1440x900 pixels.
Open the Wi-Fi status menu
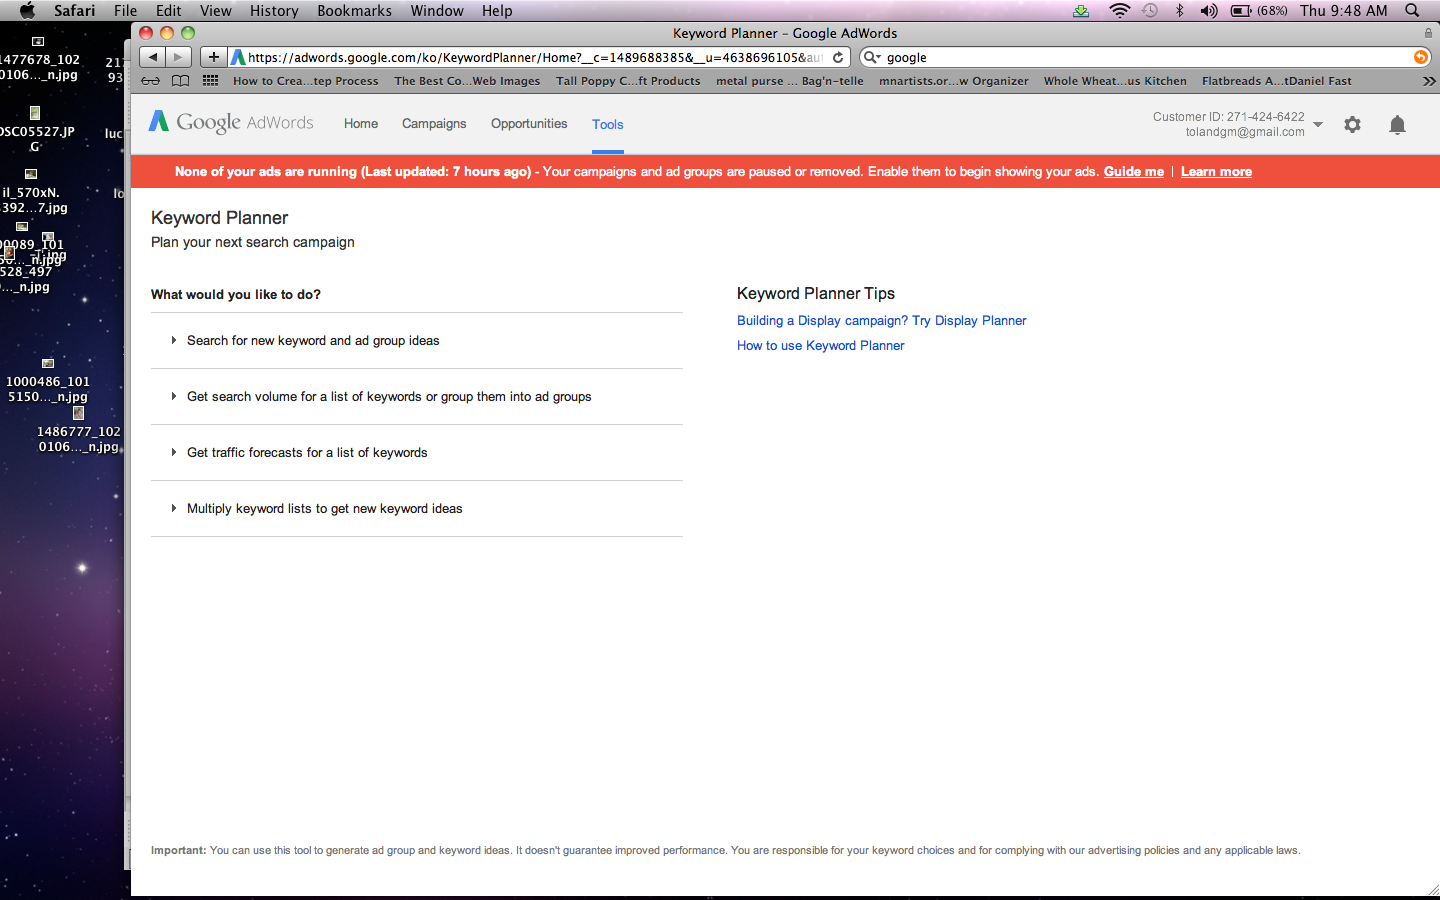tap(1119, 10)
